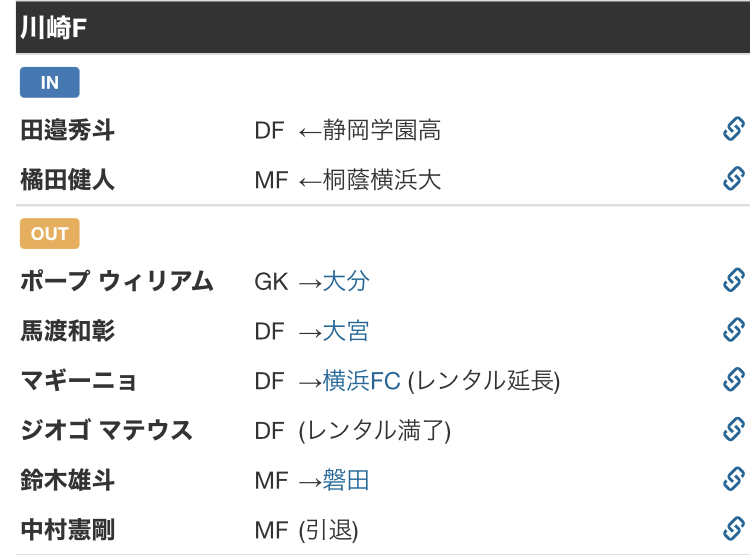The height and width of the screenshot is (555, 750).
Task: Click the blue IN badge
Action: (50, 82)
